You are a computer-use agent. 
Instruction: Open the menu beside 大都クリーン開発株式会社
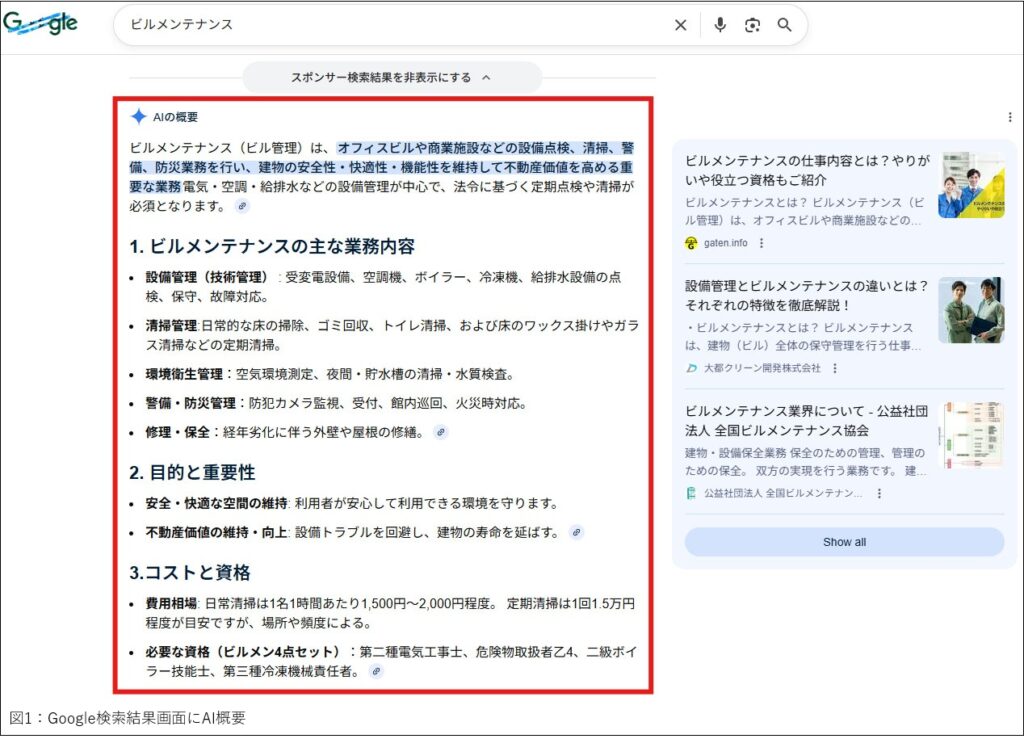[834, 369]
